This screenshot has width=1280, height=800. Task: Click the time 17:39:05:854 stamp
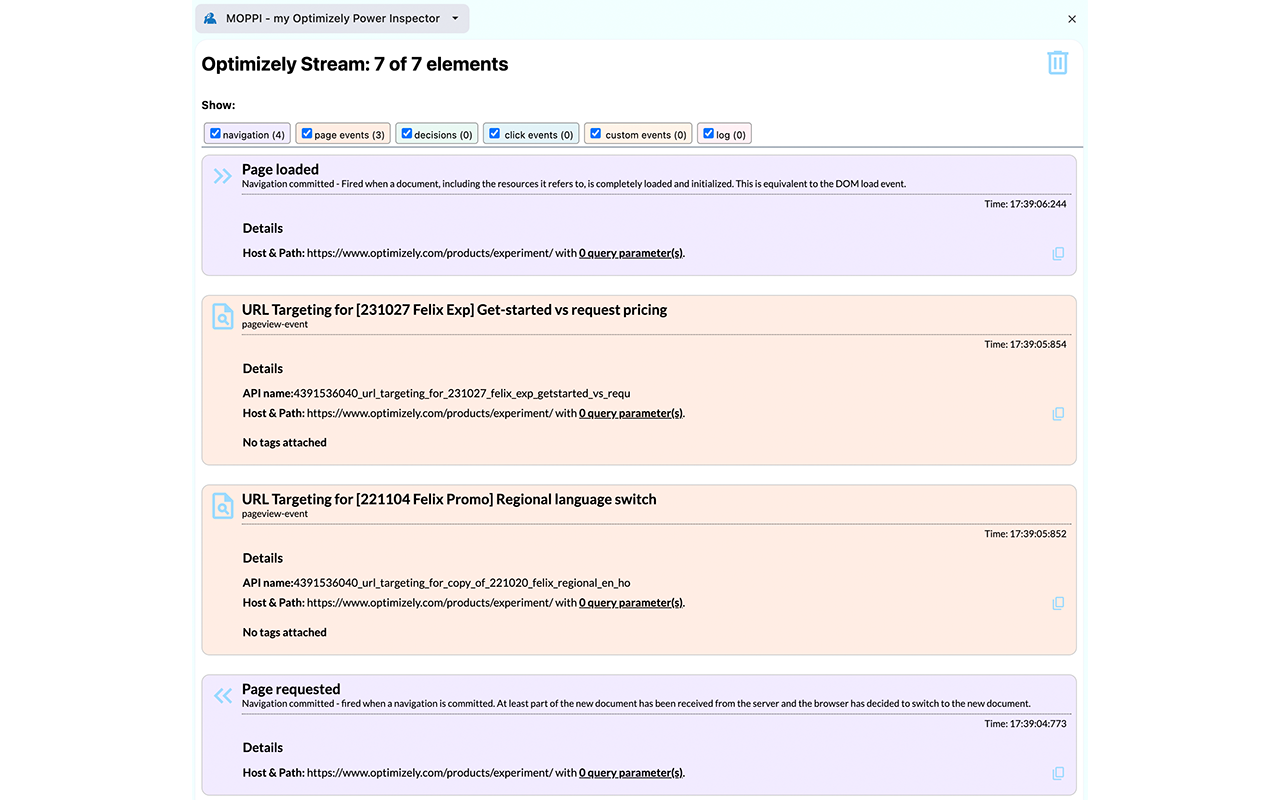1025,344
